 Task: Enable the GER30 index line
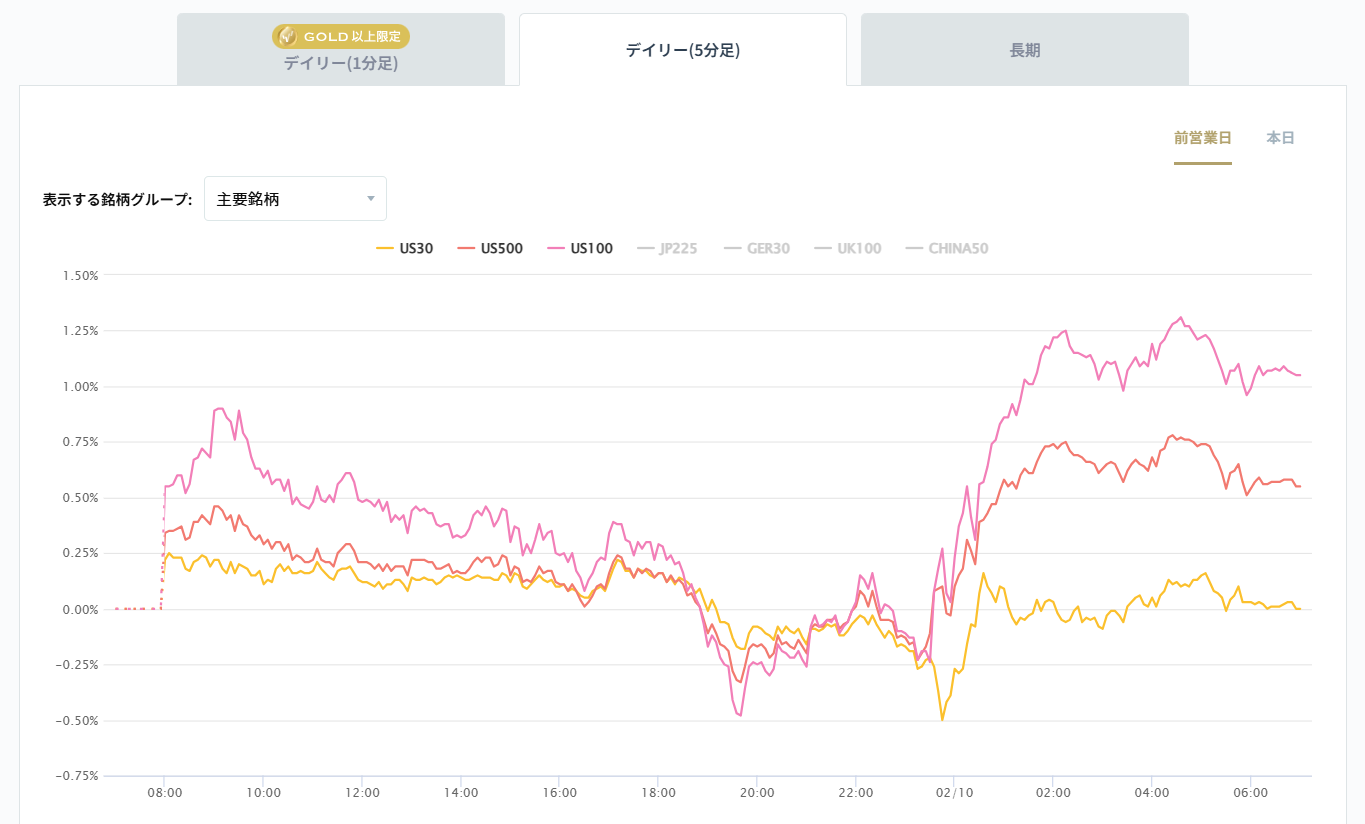pyautogui.click(x=766, y=248)
